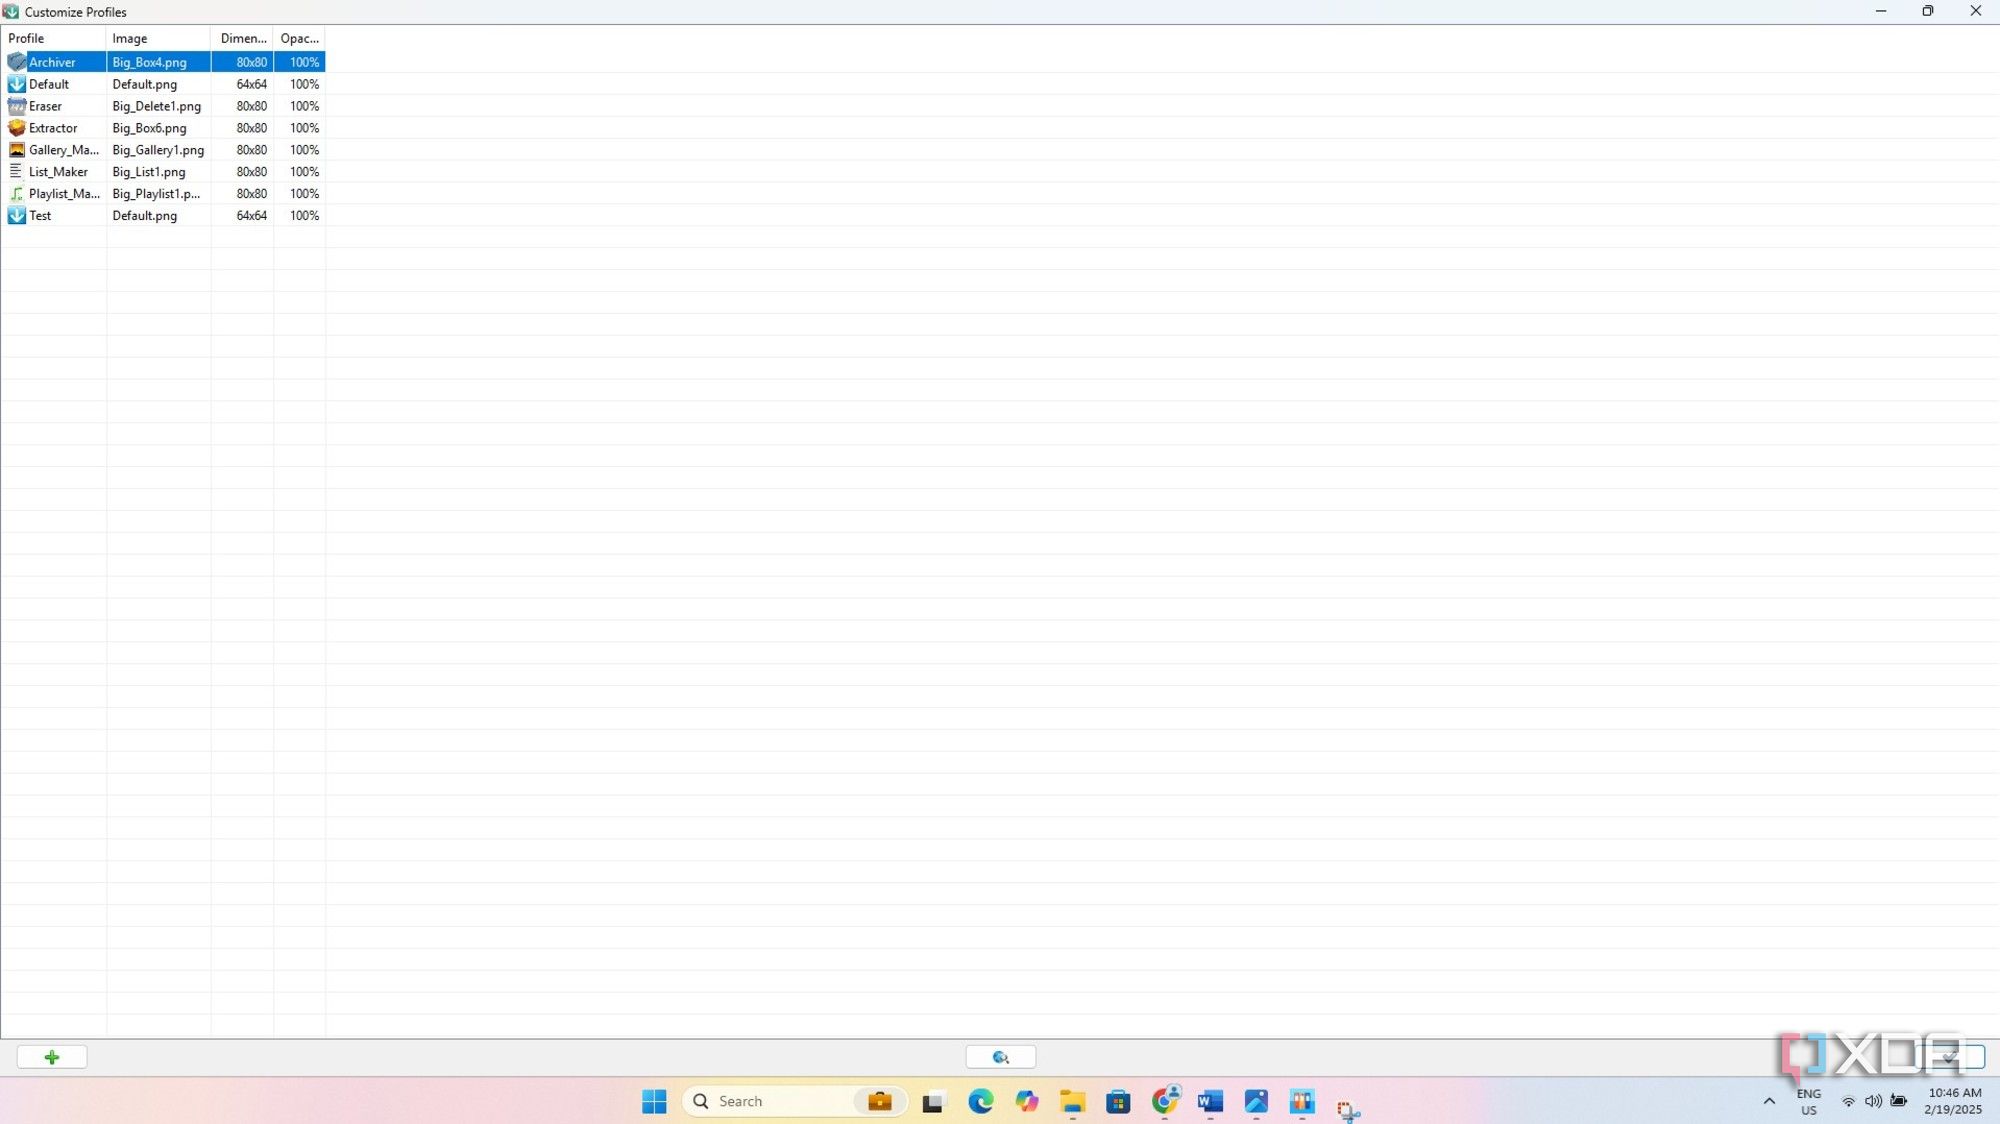
Task: Click the Extractor box icon
Action: (17, 128)
